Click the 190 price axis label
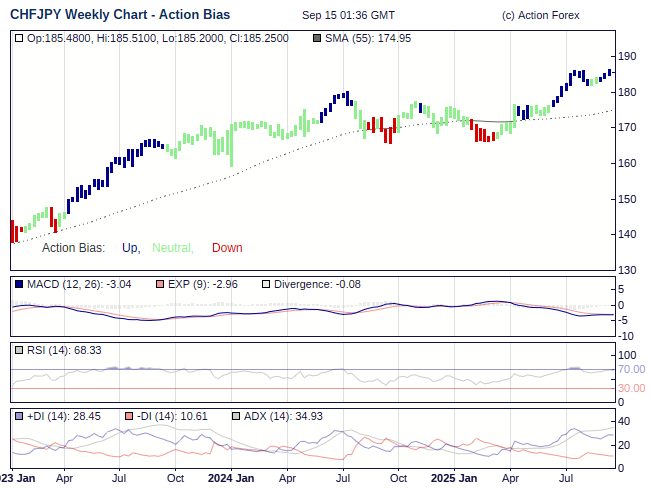 (627, 56)
